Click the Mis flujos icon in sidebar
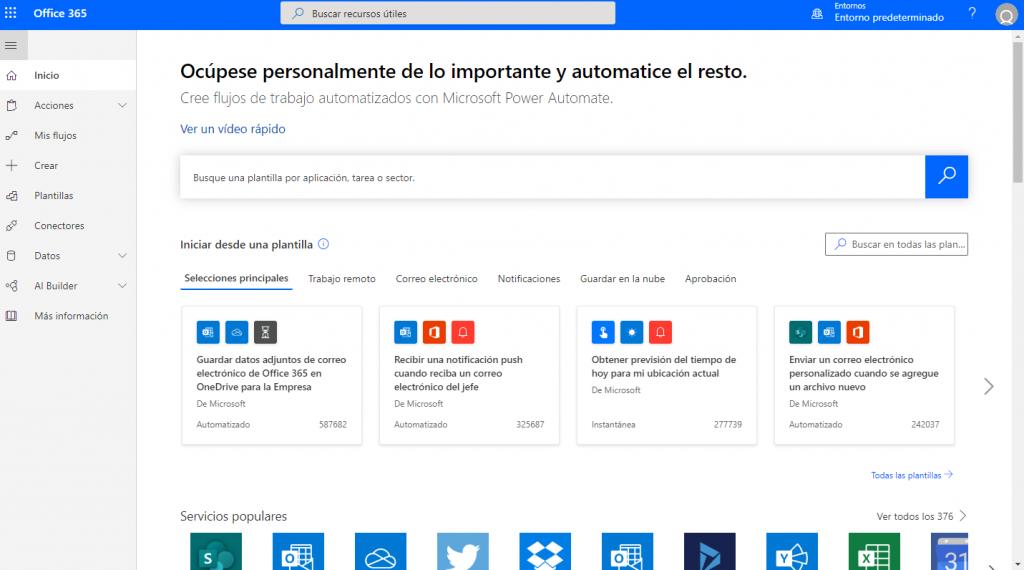 (x=11, y=136)
